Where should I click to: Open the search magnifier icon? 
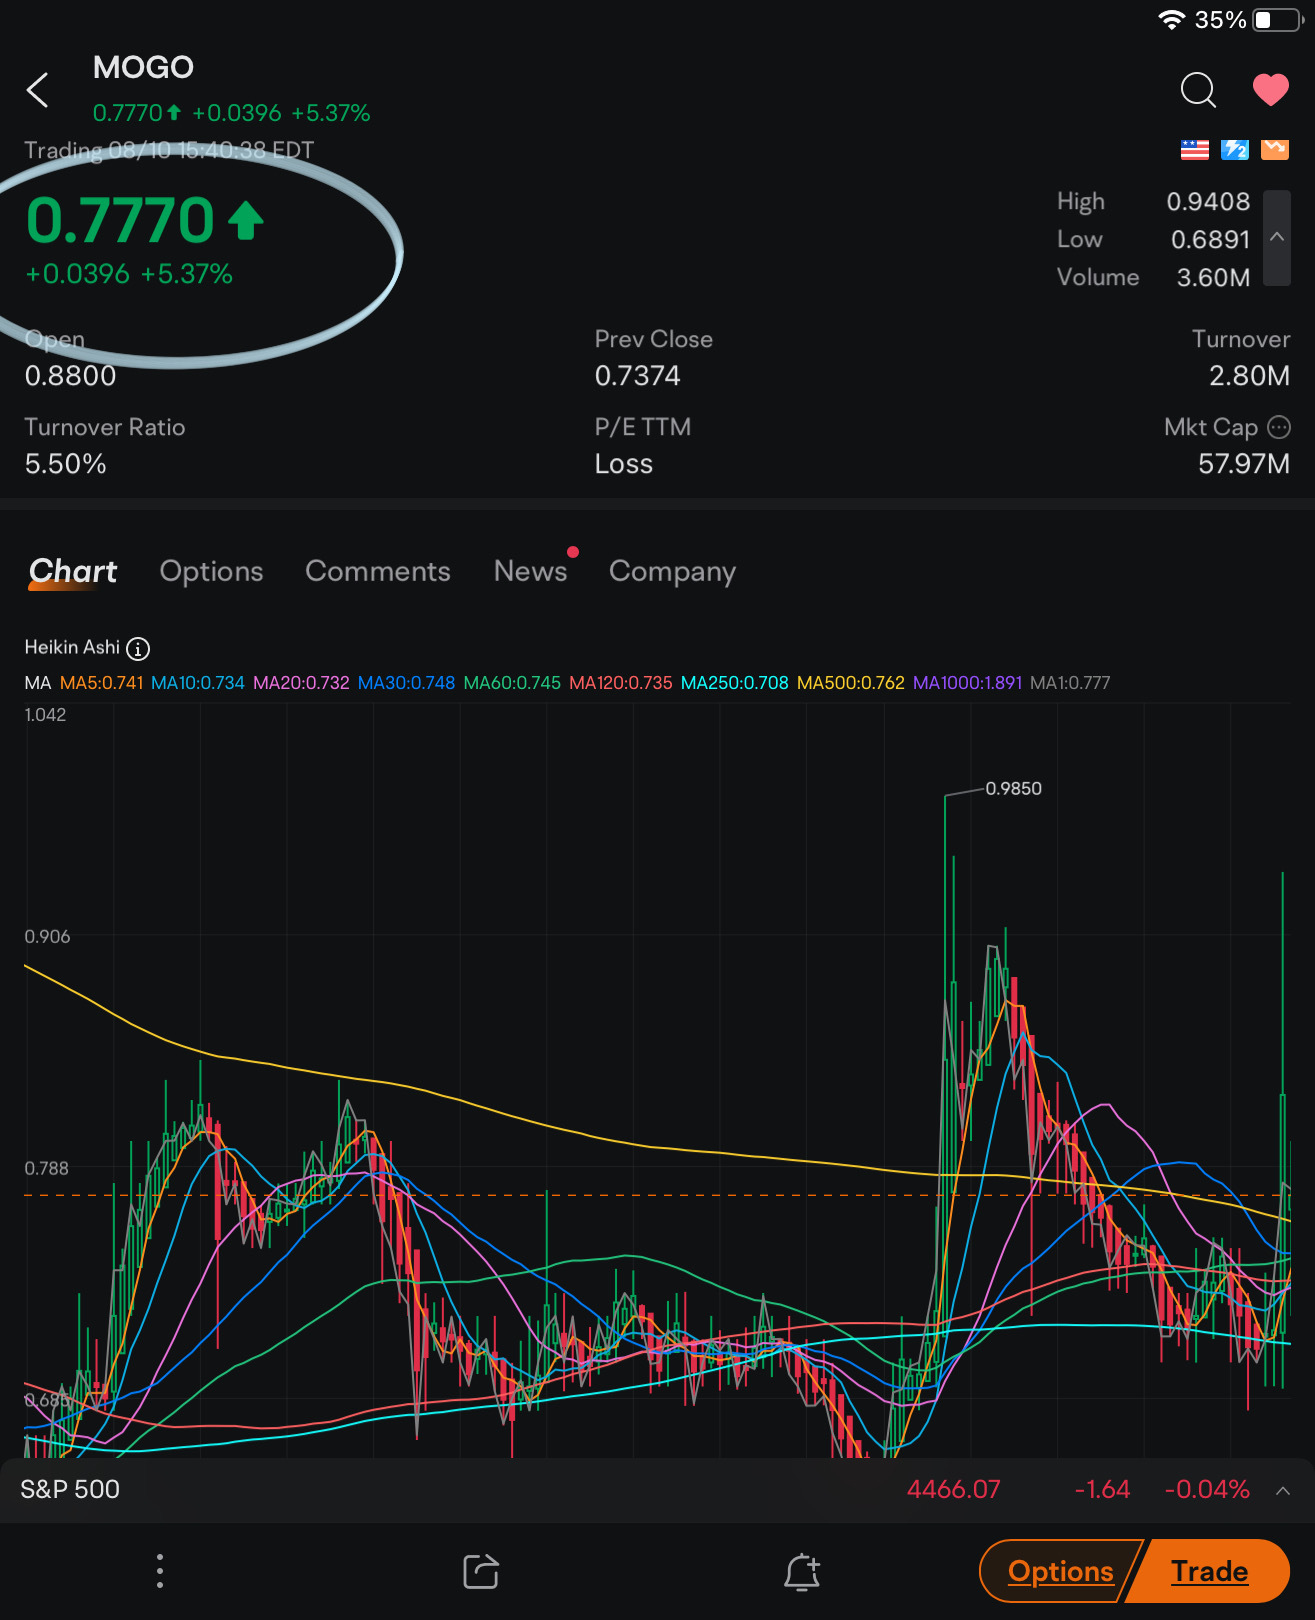coord(1198,90)
